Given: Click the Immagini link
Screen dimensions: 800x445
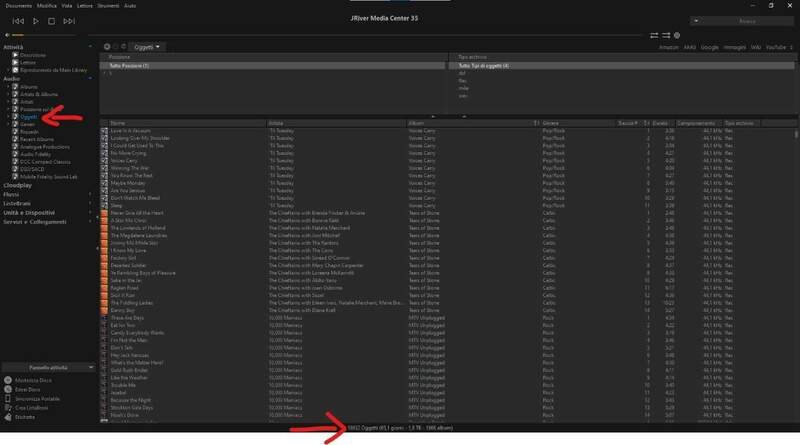Looking at the screenshot, I should pyautogui.click(x=735, y=47).
